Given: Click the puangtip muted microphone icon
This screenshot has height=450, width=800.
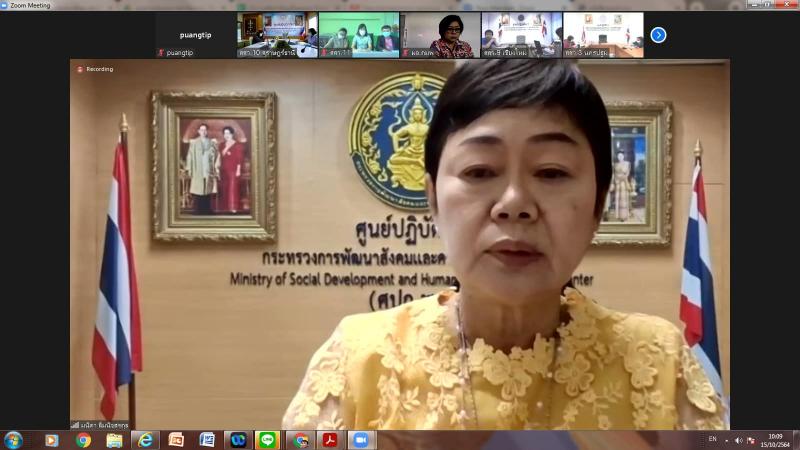Looking at the screenshot, I should pyautogui.click(x=161, y=53).
